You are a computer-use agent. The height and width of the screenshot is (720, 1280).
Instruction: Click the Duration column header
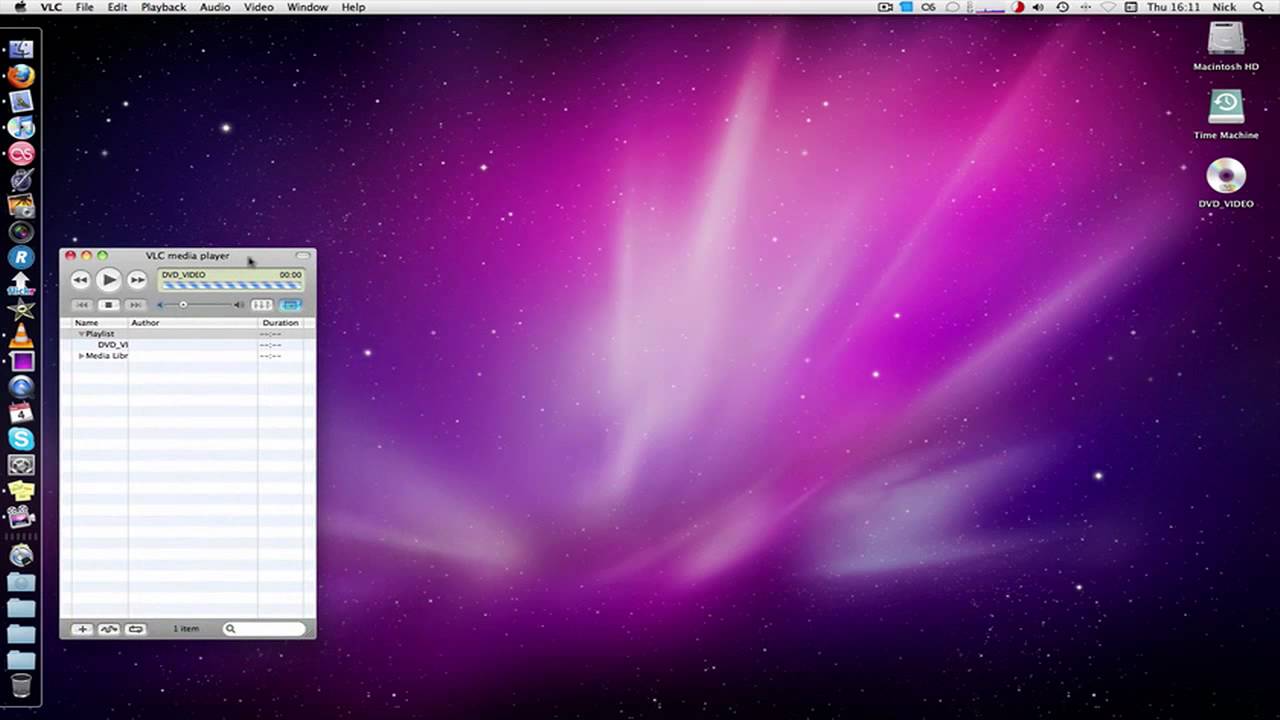coord(280,323)
